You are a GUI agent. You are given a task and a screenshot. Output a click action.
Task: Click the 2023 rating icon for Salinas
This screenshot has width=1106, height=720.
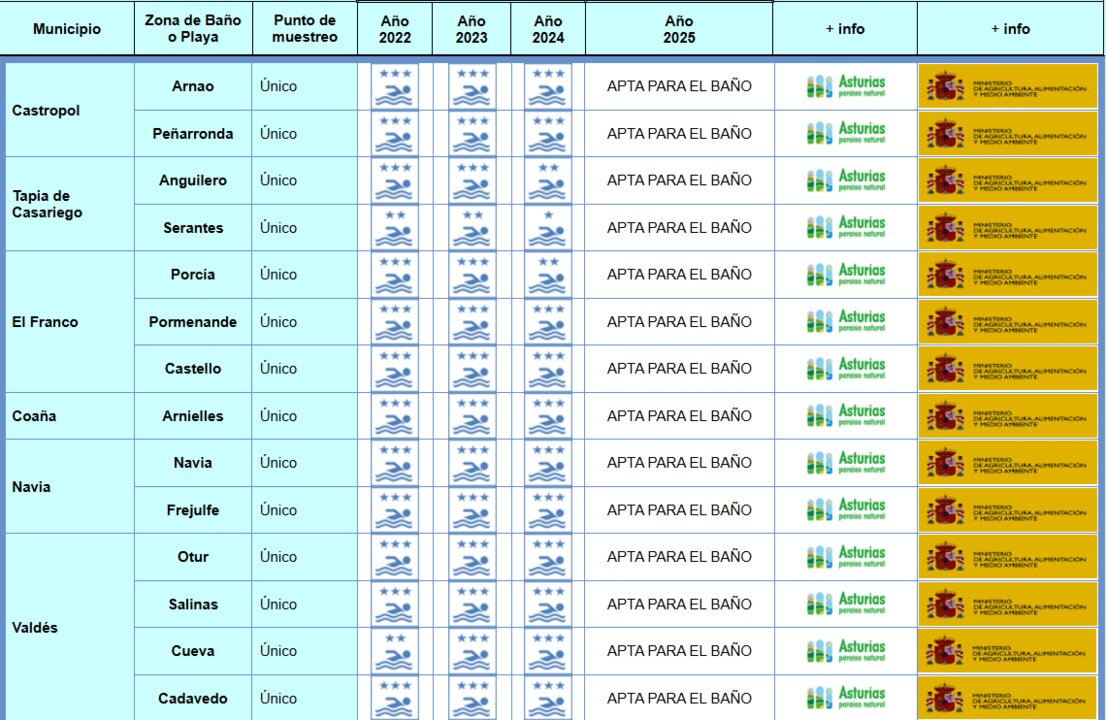(472, 604)
